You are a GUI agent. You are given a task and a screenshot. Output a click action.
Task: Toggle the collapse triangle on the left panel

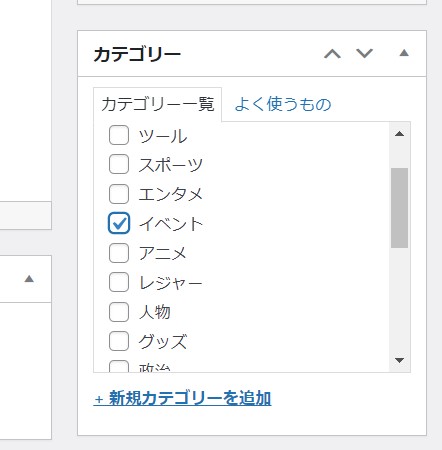coord(29,279)
